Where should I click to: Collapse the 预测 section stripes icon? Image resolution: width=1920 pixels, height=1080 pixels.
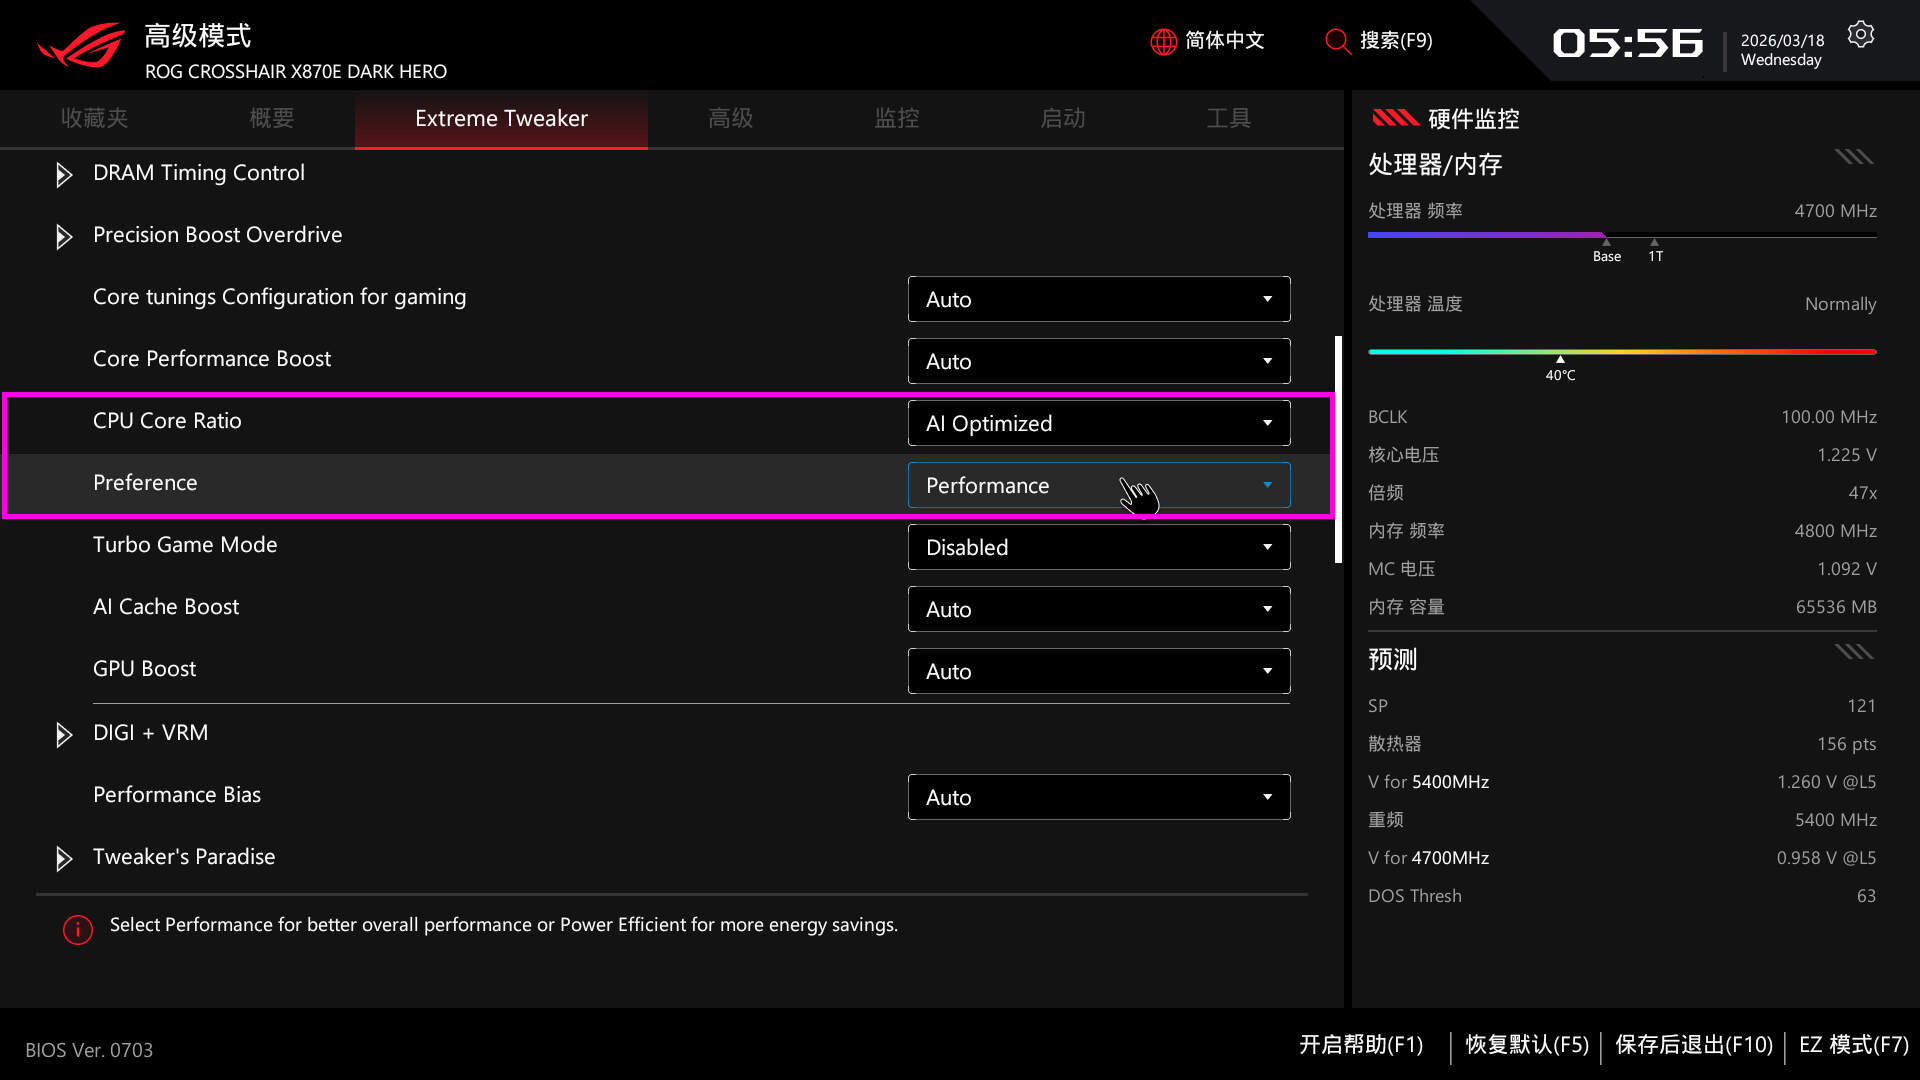(1853, 652)
